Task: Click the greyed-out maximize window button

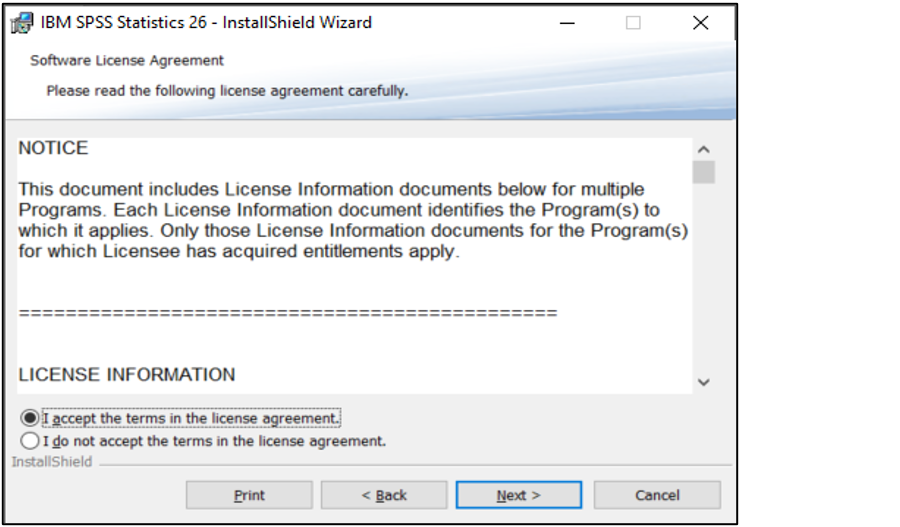Action: (633, 23)
